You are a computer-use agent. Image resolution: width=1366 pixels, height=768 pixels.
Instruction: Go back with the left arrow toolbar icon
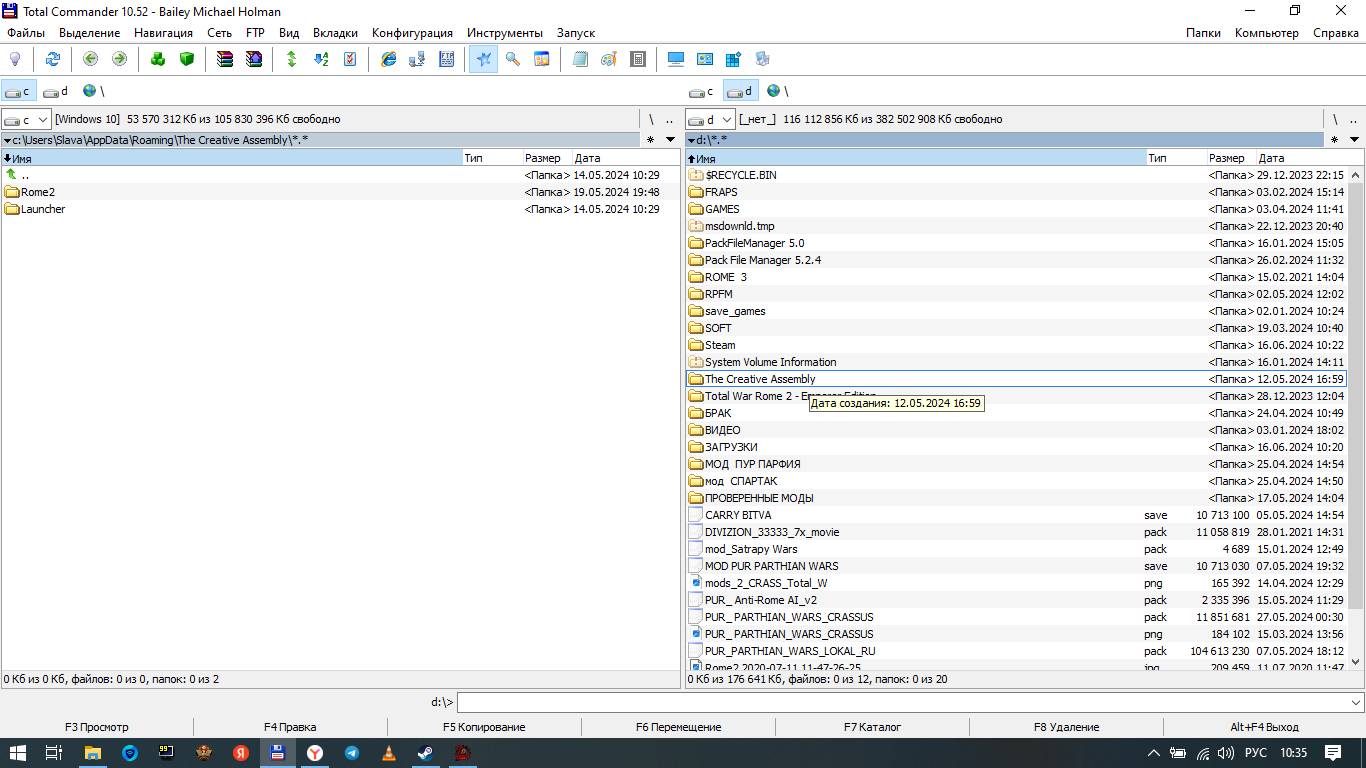click(90, 59)
